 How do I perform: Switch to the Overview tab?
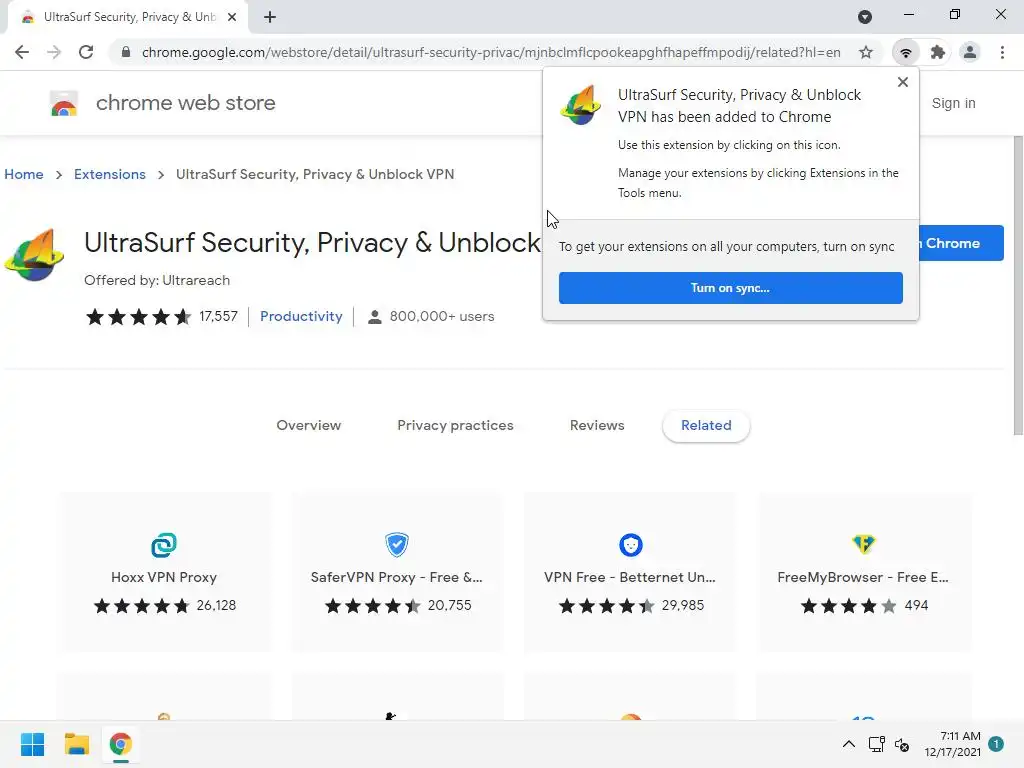(x=308, y=425)
